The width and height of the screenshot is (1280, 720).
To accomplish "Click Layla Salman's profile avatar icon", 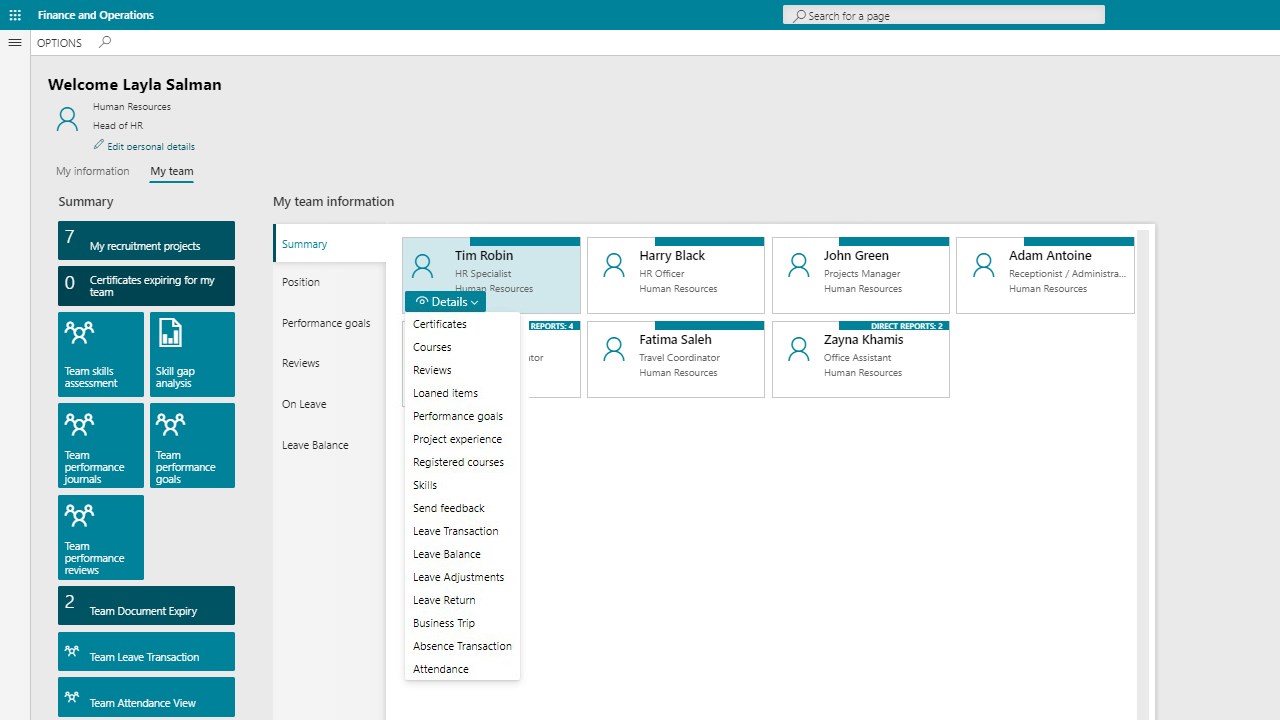I will click(x=67, y=119).
